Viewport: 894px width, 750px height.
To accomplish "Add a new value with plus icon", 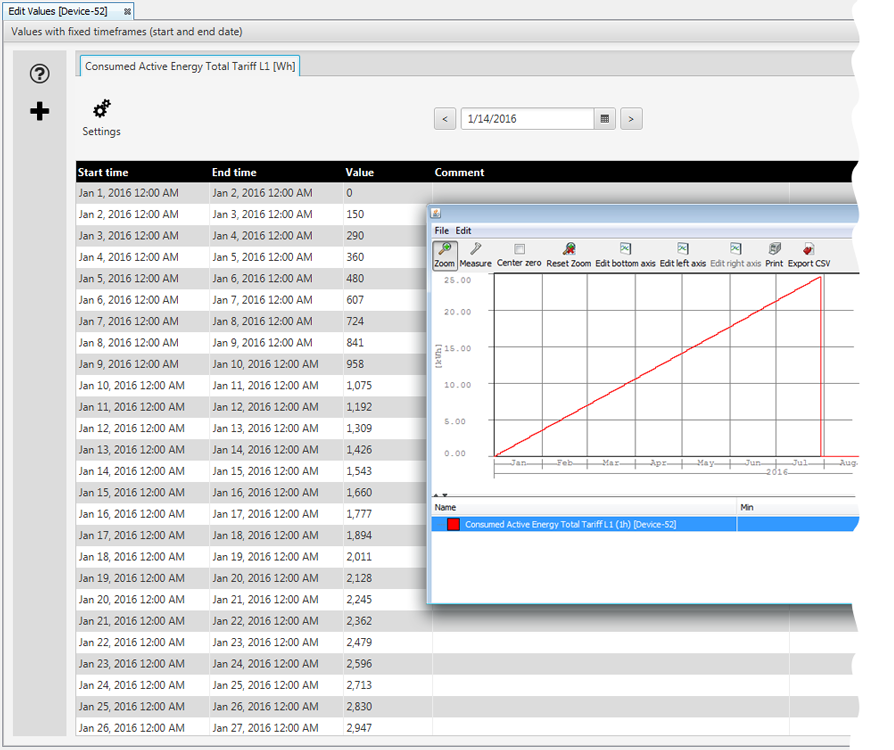I will coord(39,111).
